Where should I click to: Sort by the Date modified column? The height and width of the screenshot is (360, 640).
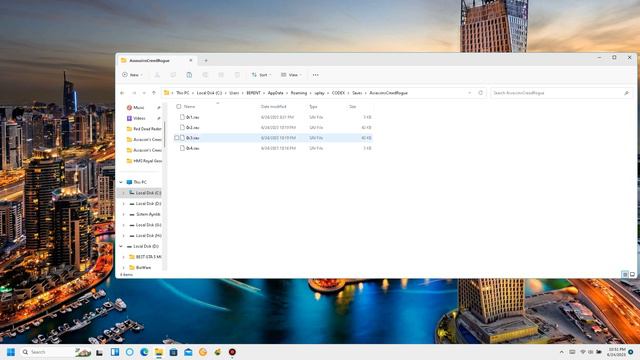(x=273, y=107)
